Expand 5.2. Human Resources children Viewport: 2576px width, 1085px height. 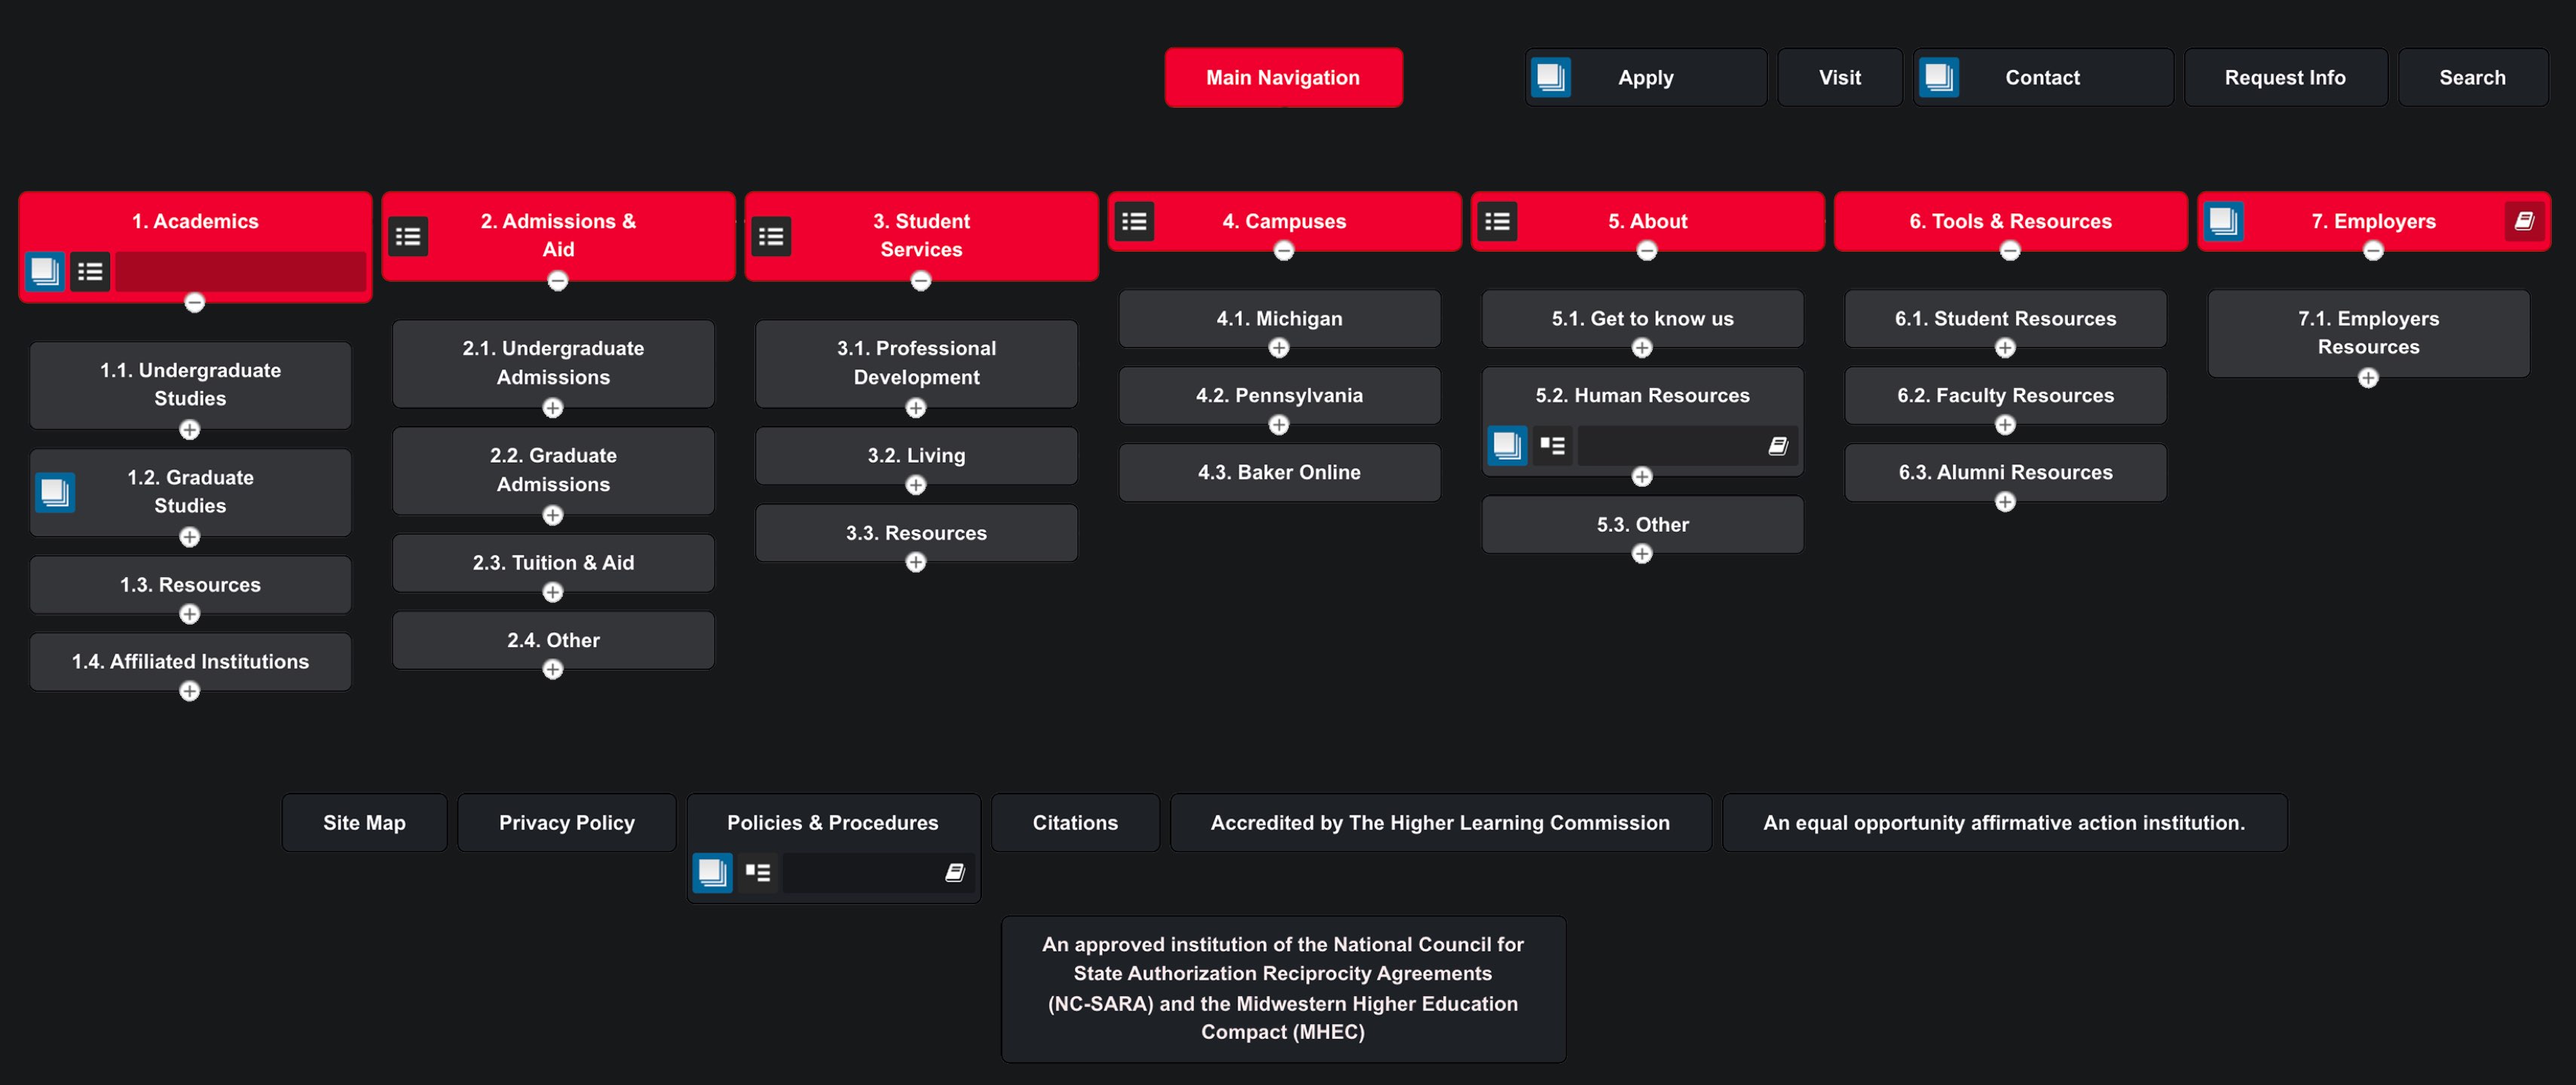point(1642,476)
